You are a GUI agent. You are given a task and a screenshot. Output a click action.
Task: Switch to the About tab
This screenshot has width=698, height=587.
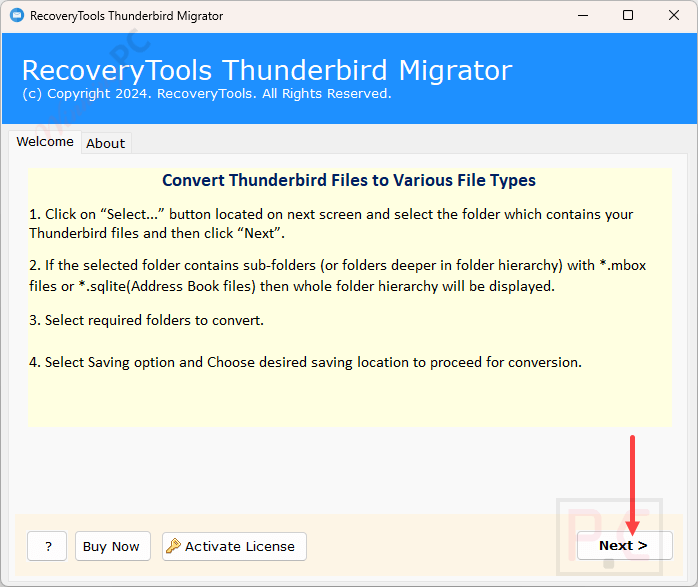click(x=106, y=143)
